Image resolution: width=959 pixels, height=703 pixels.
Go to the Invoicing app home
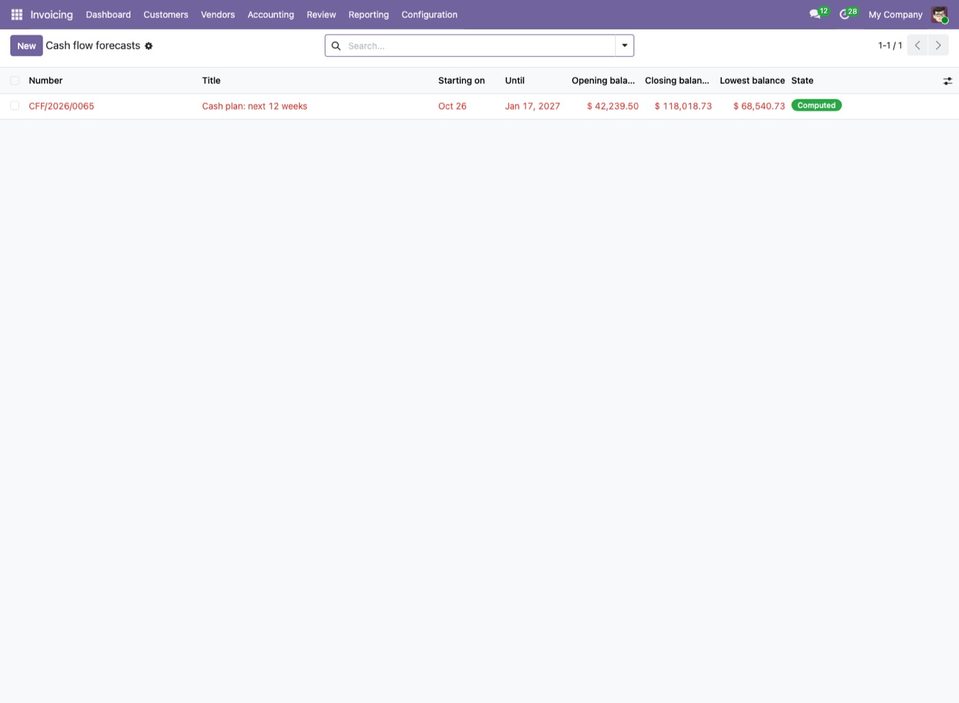(x=51, y=15)
